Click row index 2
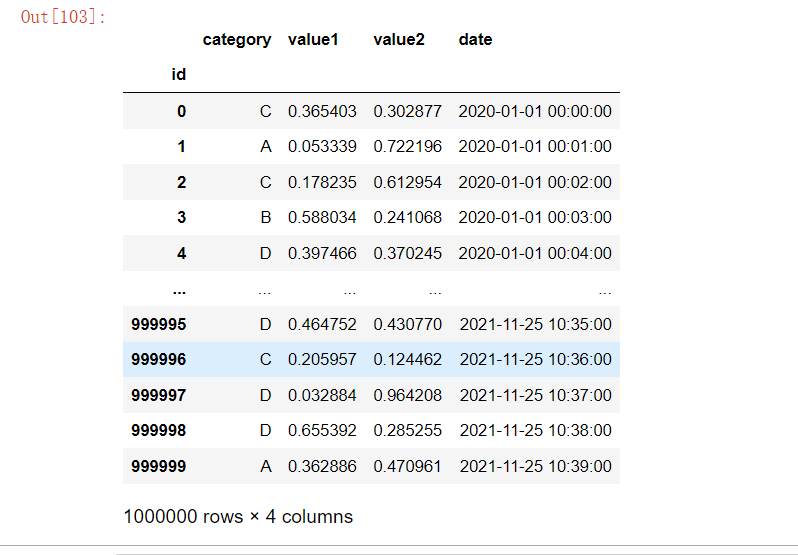Image resolution: width=798 pixels, height=555 pixels. (182, 182)
